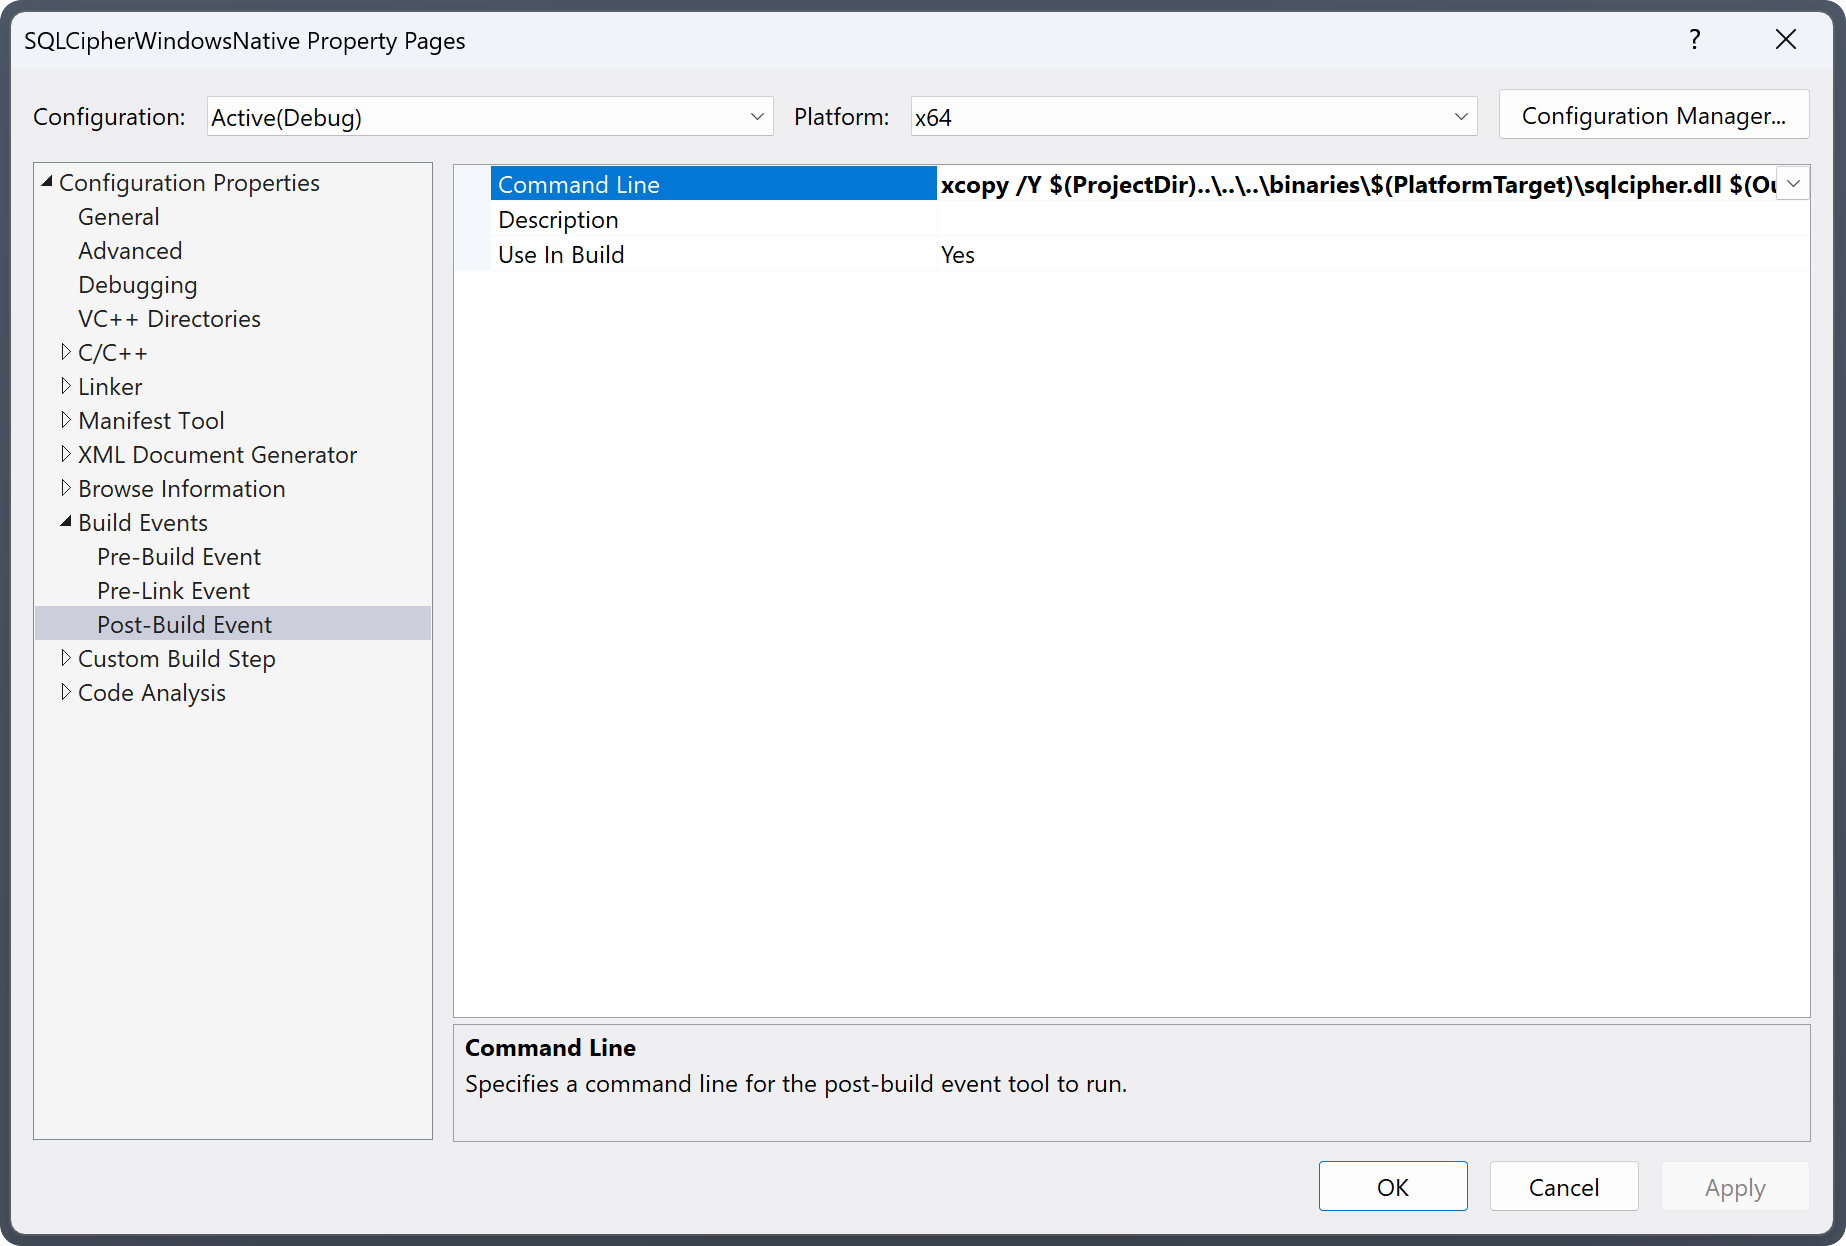Select Pre-Link Event page
This screenshot has width=1846, height=1246.
(x=173, y=591)
